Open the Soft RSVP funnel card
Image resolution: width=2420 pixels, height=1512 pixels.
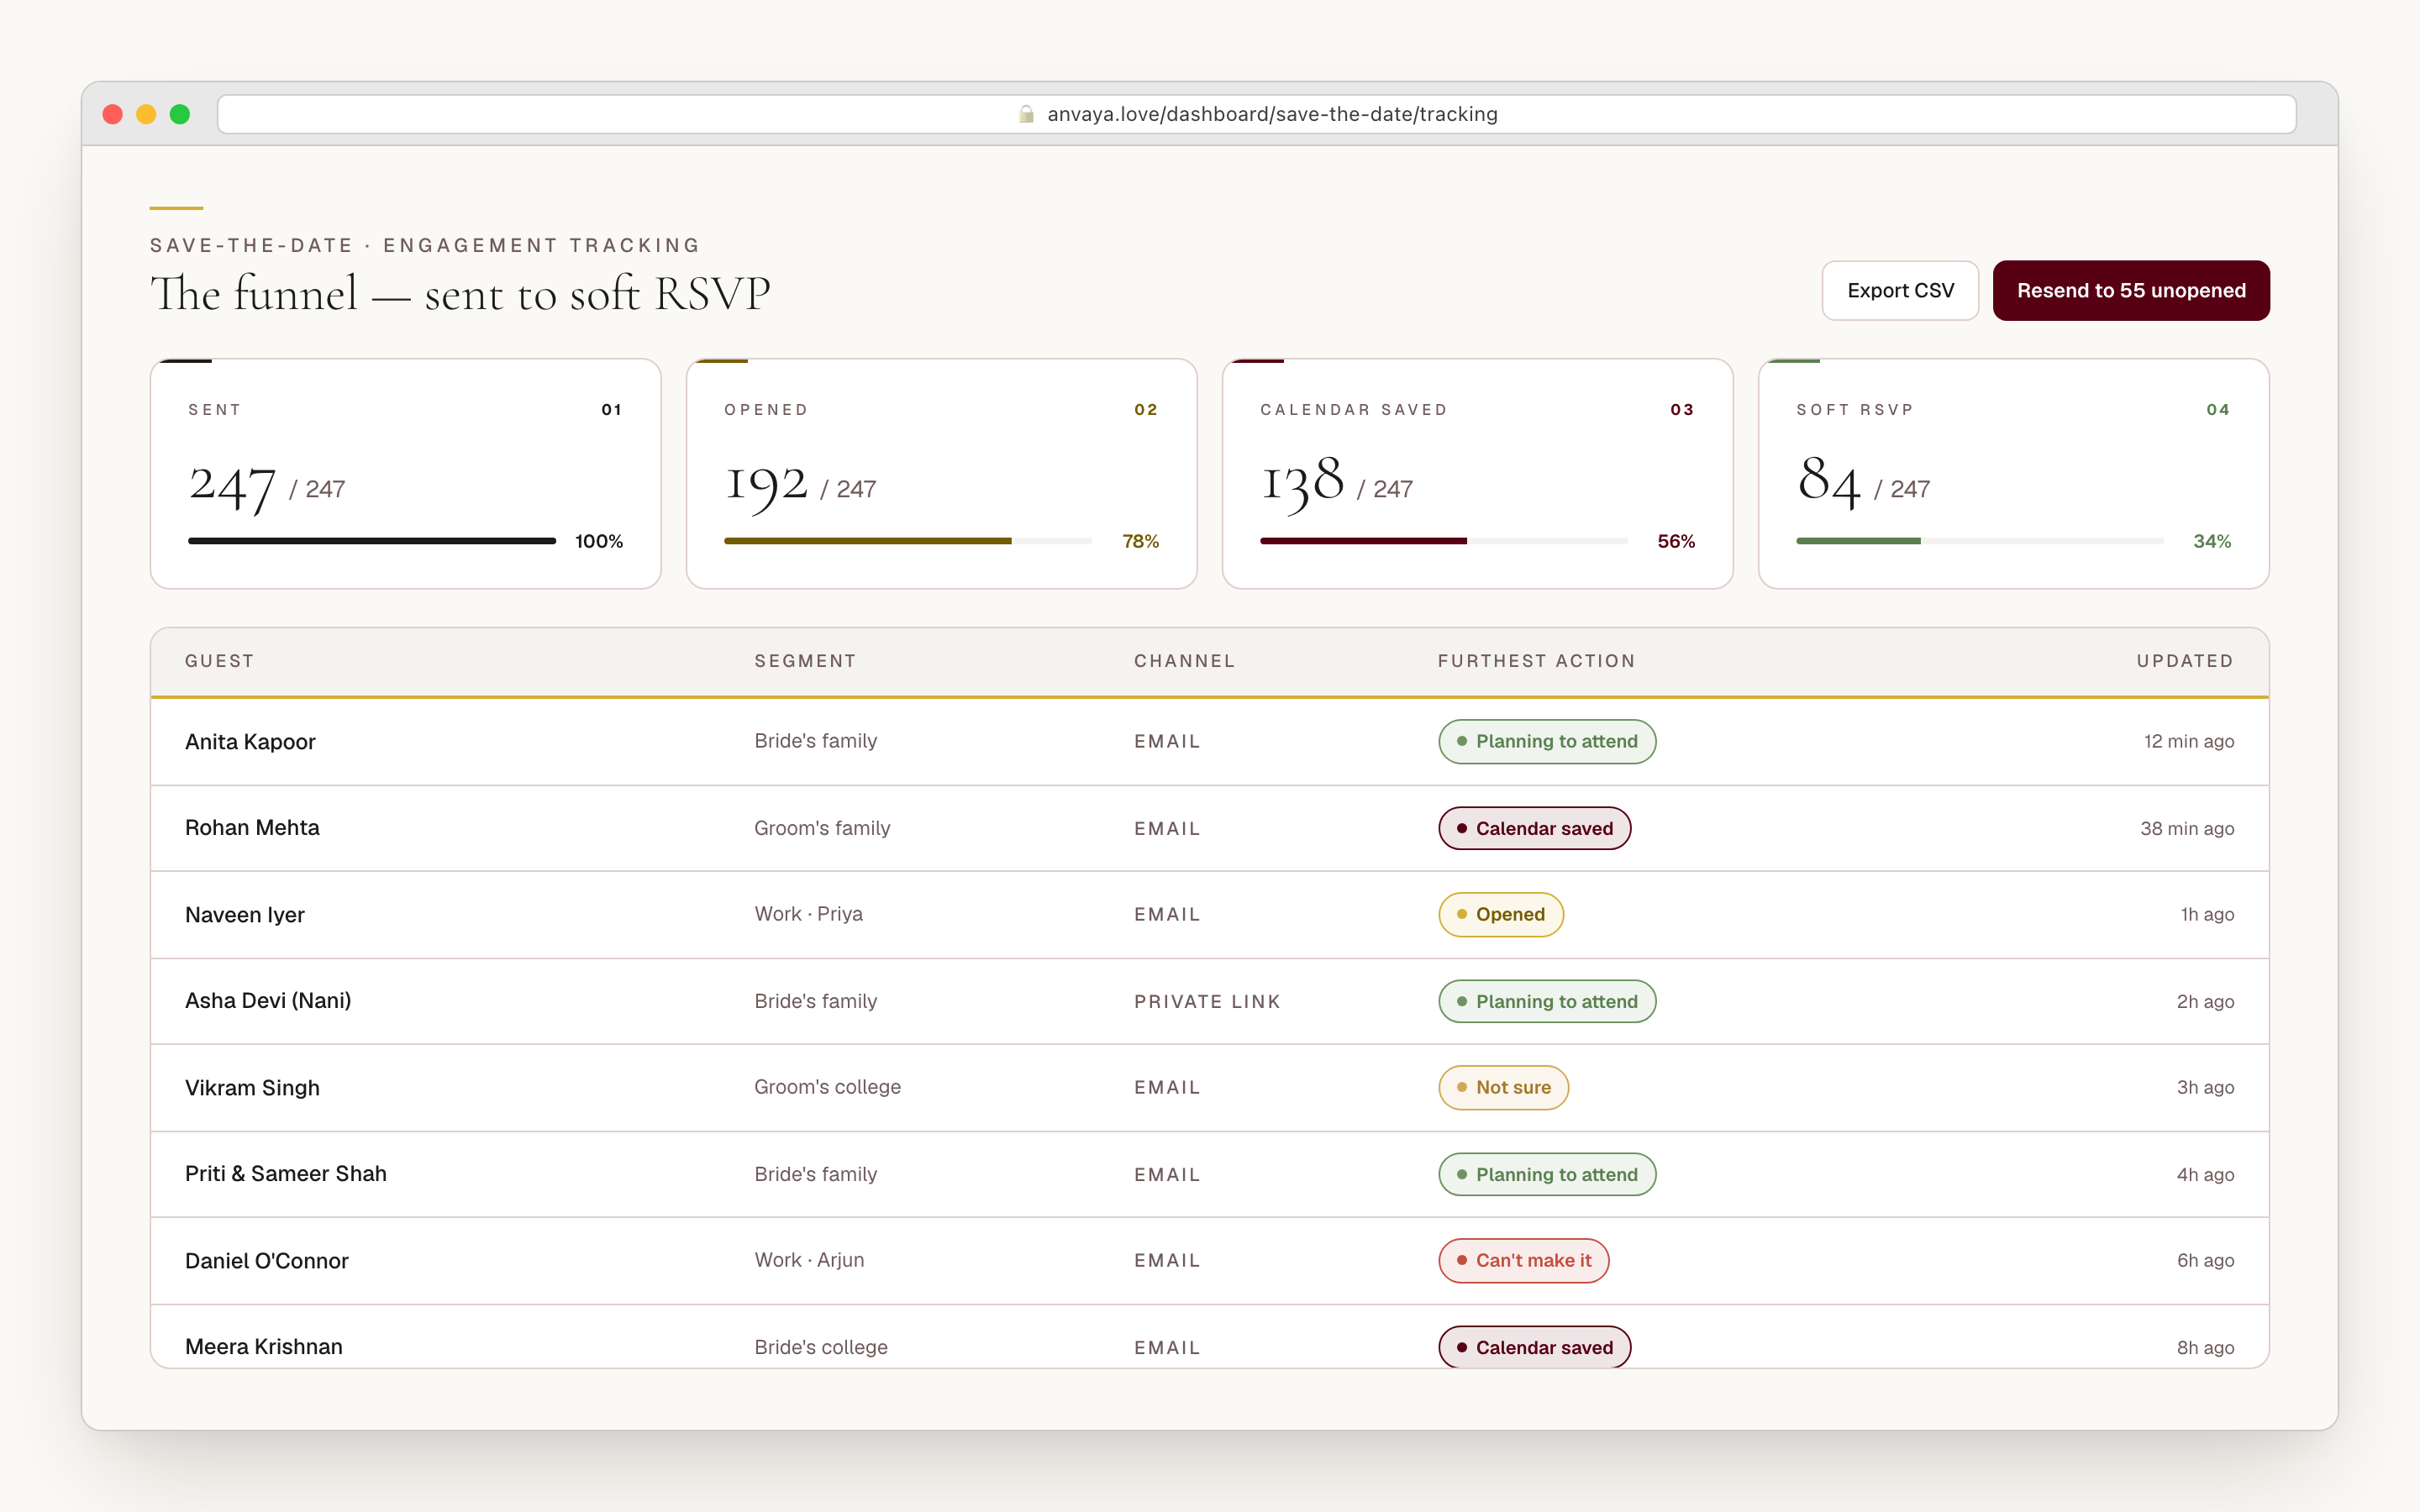pos(2013,474)
